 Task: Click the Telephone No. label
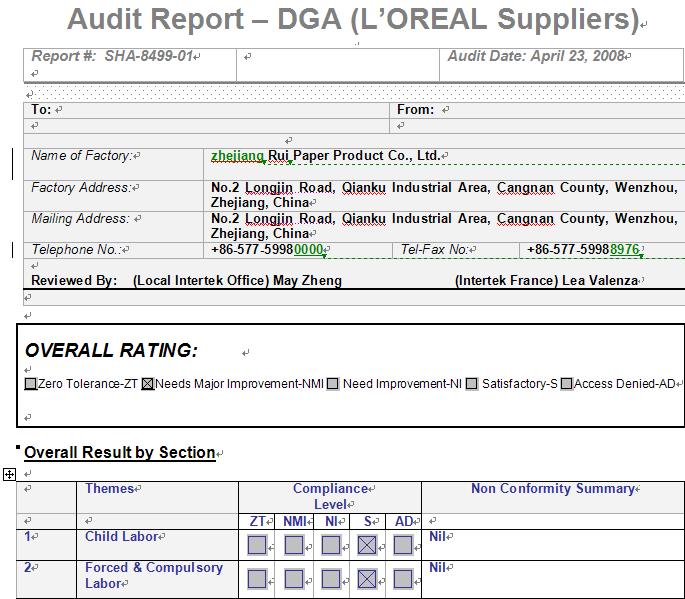76,249
